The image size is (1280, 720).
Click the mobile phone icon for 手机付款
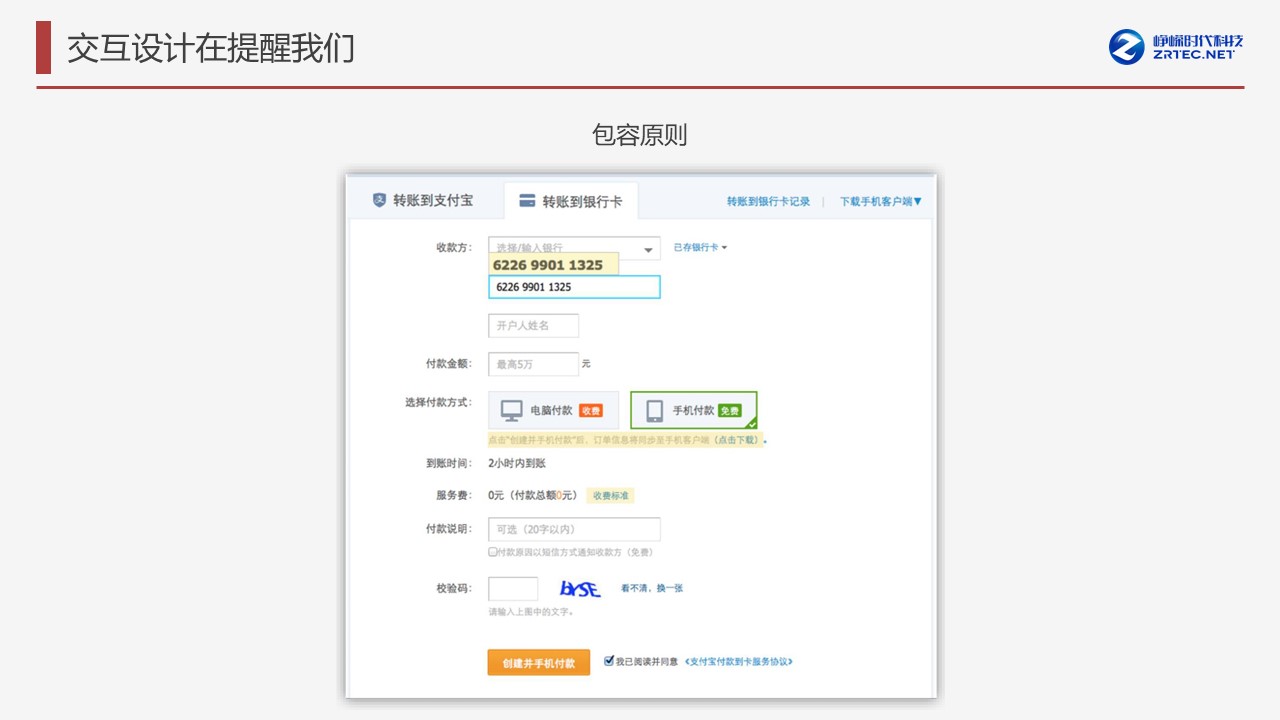(655, 410)
